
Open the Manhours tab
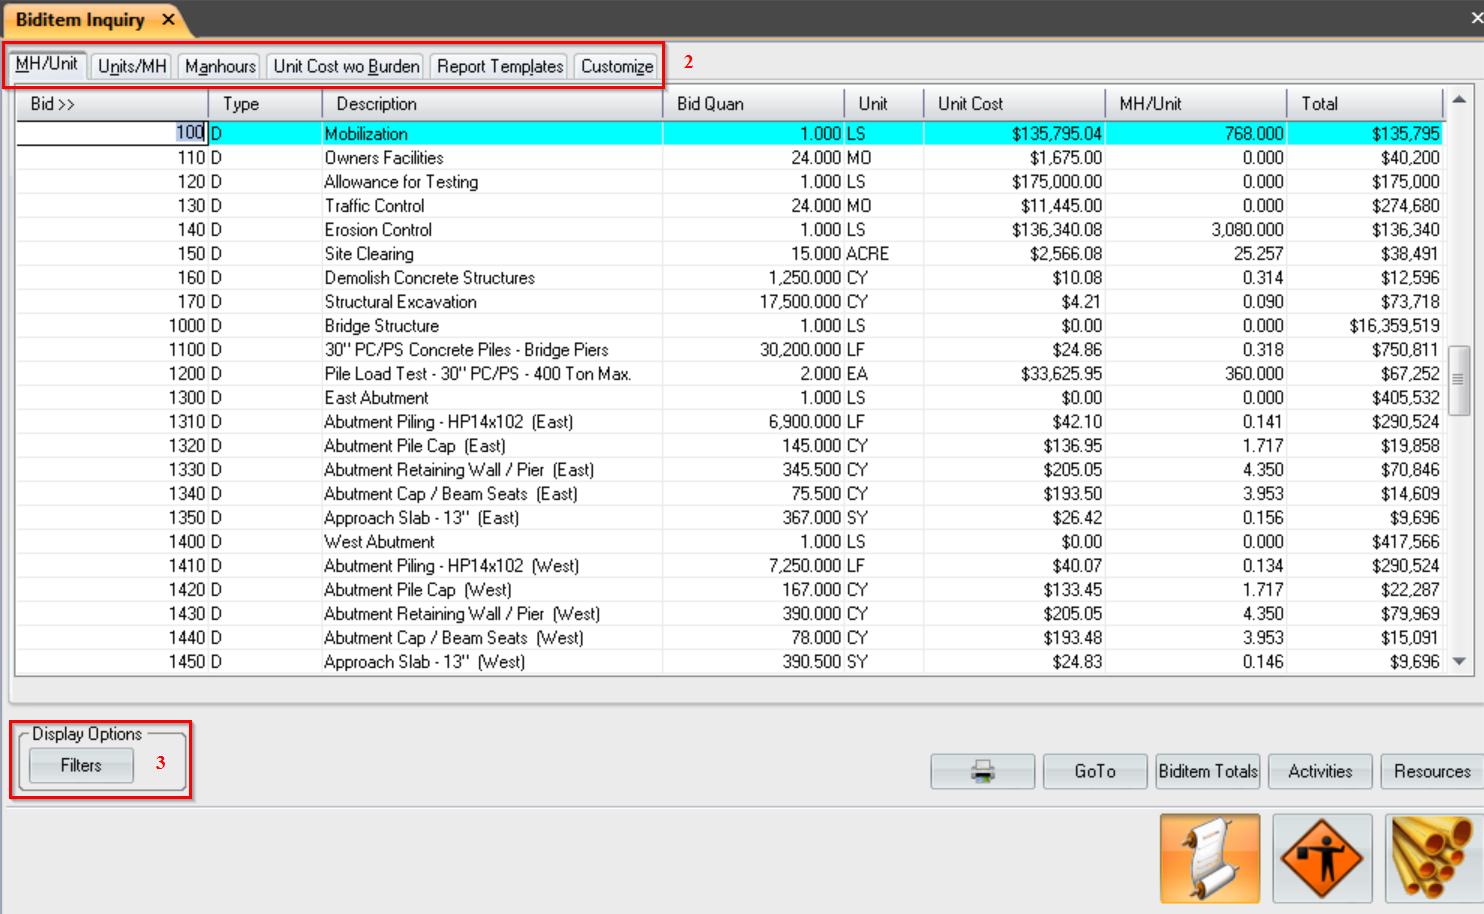point(220,66)
